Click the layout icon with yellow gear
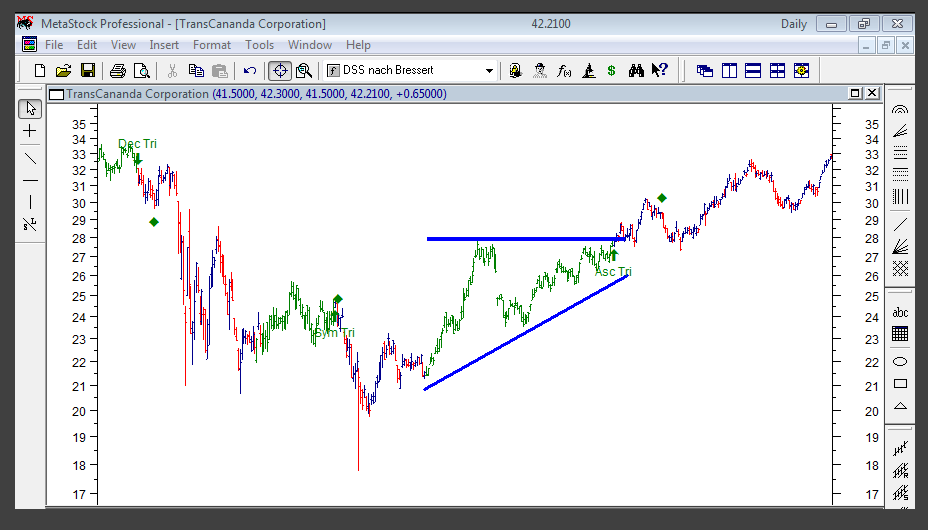Image resolution: width=928 pixels, height=530 pixels. tap(801, 71)
